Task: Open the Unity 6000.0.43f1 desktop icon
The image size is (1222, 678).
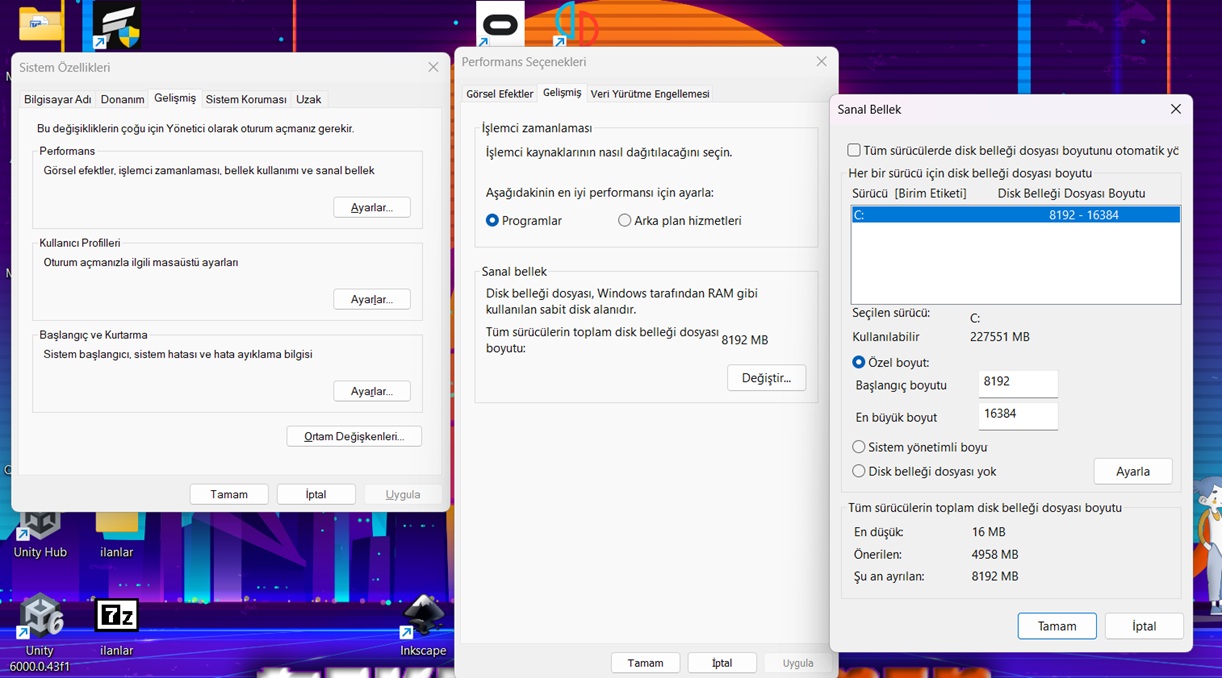Action: (x=40, y=617)
